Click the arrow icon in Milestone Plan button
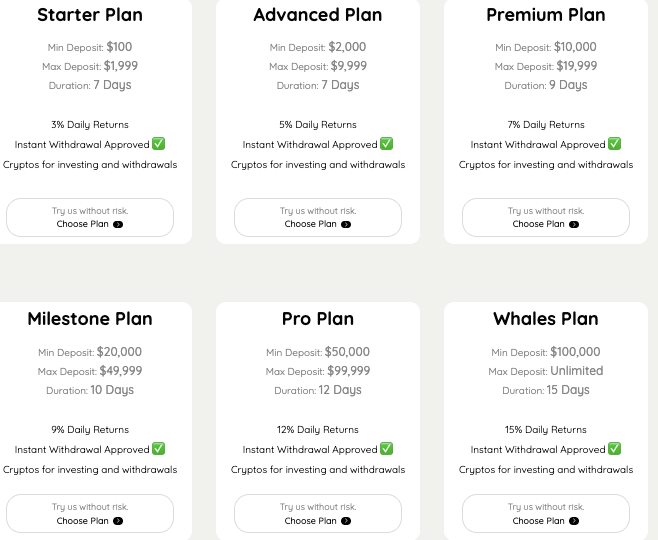The height and width of the screenshot is (540, 658). [118, 521]
